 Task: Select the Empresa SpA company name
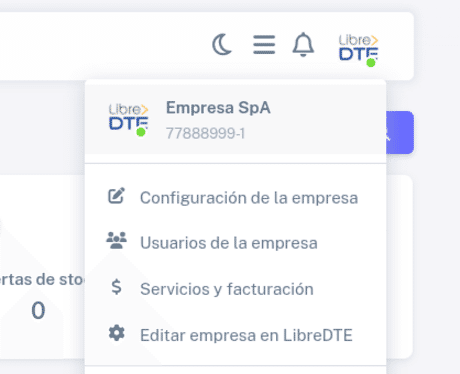point(218,108)
